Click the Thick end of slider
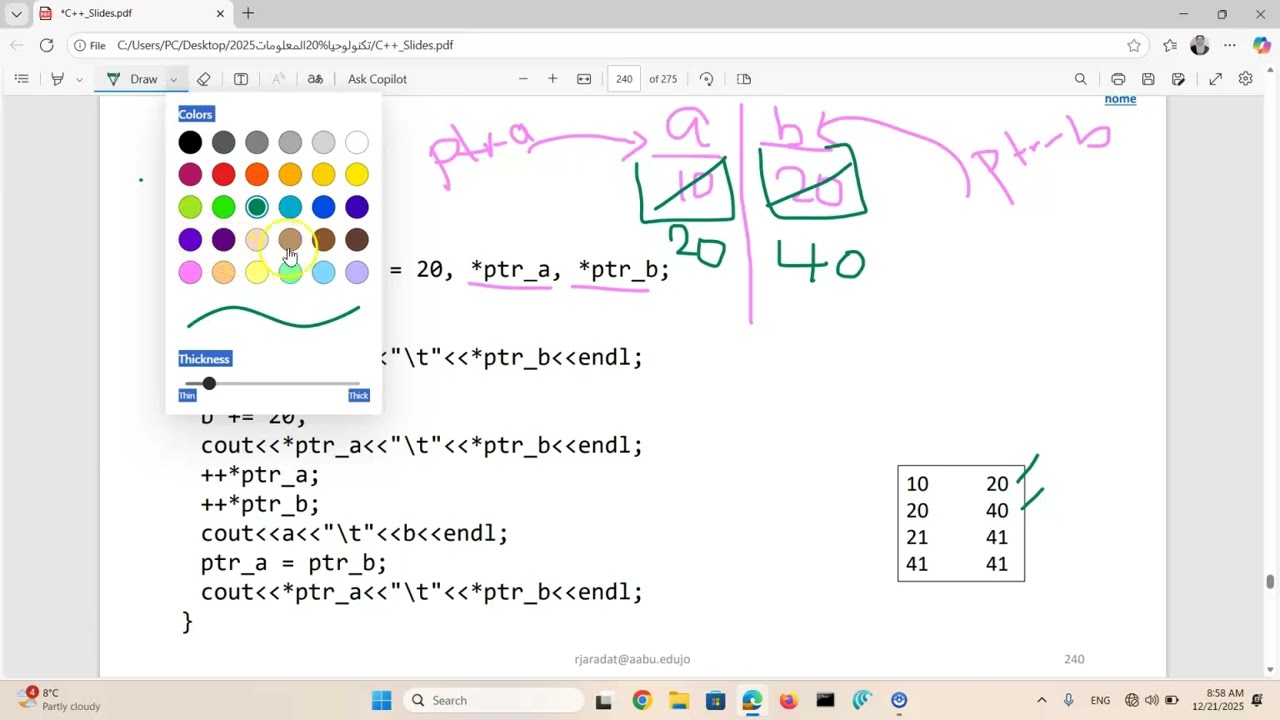This screenshot has width=1280, height=720. pos(358,396)
